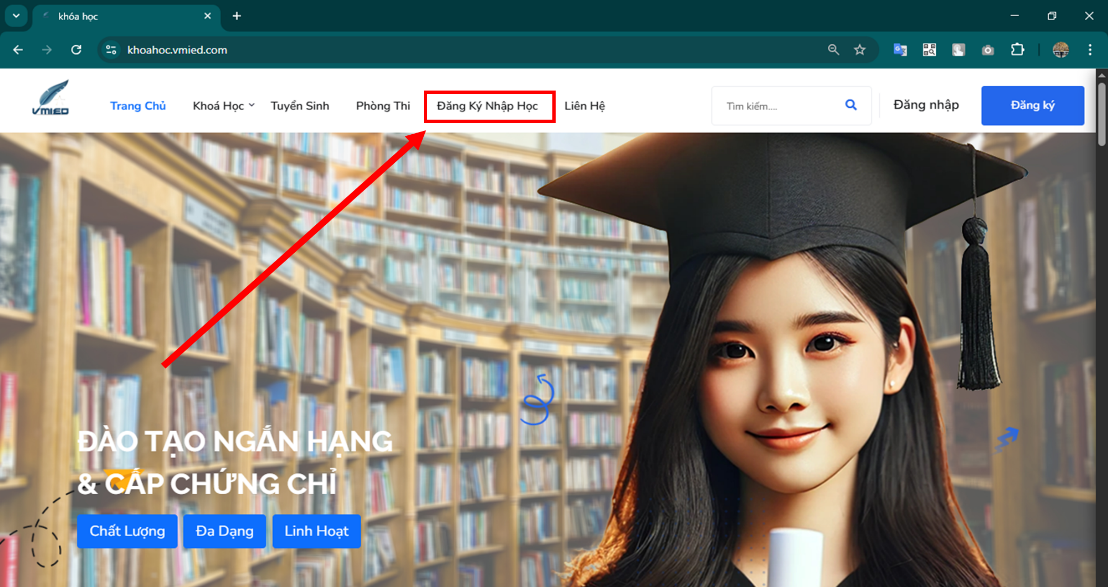This screenshot has width=1108, height=587.
Task: Select the khóa học browser tab
Action: pos(127,16)
